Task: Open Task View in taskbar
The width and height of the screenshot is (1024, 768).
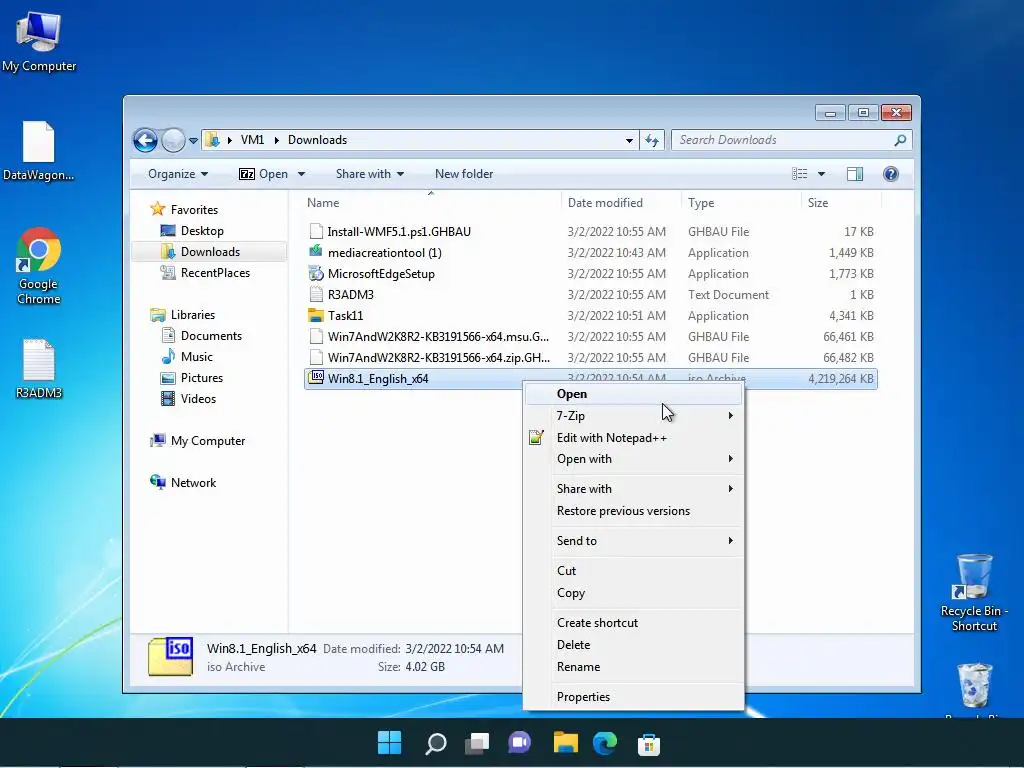Action: coord(477,743)
